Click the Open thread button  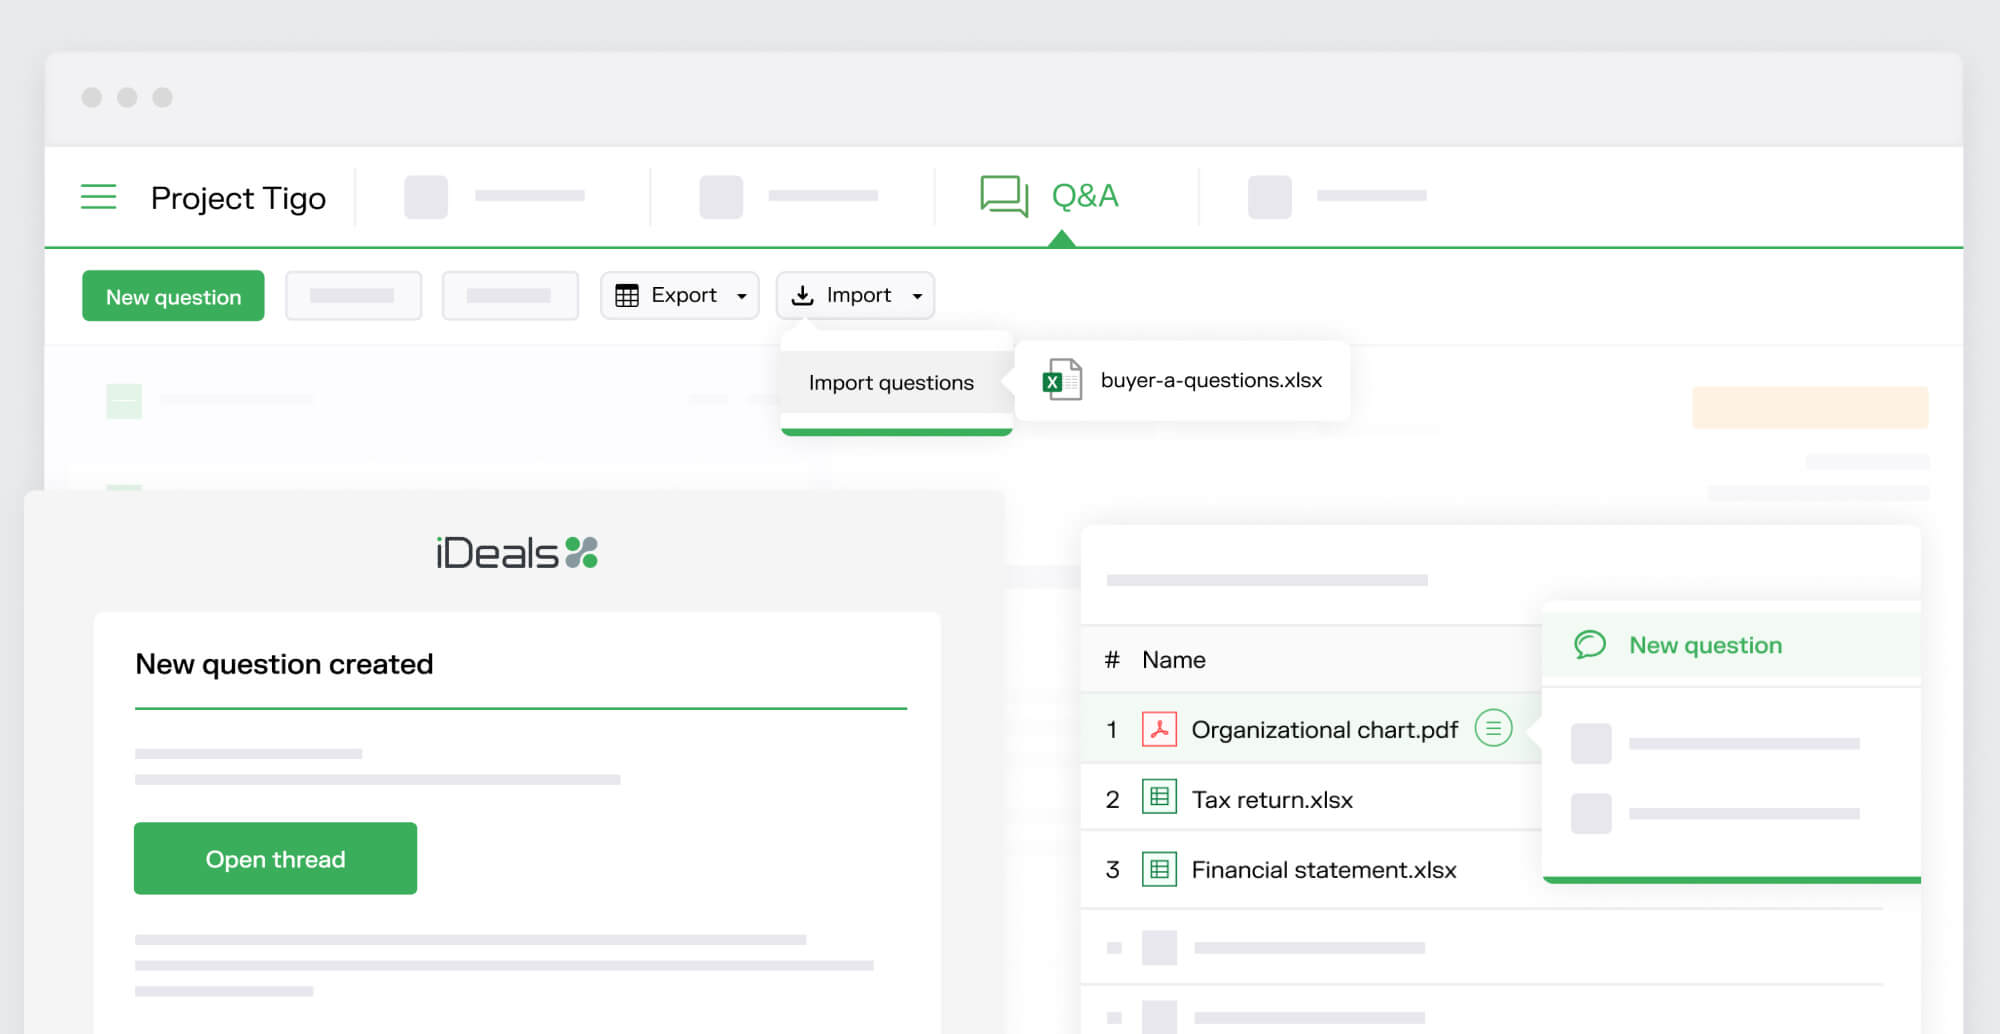click(x=275, y=858)
